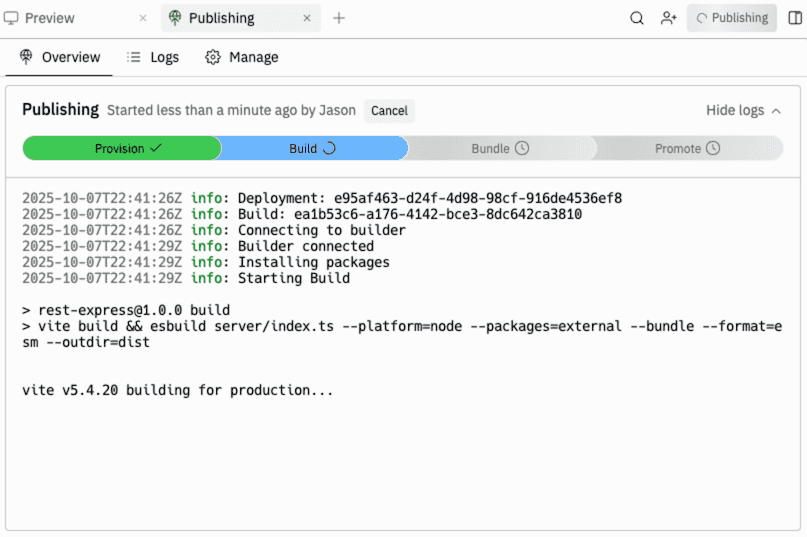Image resolution: width=807 pixels, height=537 pixels.
Task: Open the Logs tab
Action: click(x=153, y=57)
